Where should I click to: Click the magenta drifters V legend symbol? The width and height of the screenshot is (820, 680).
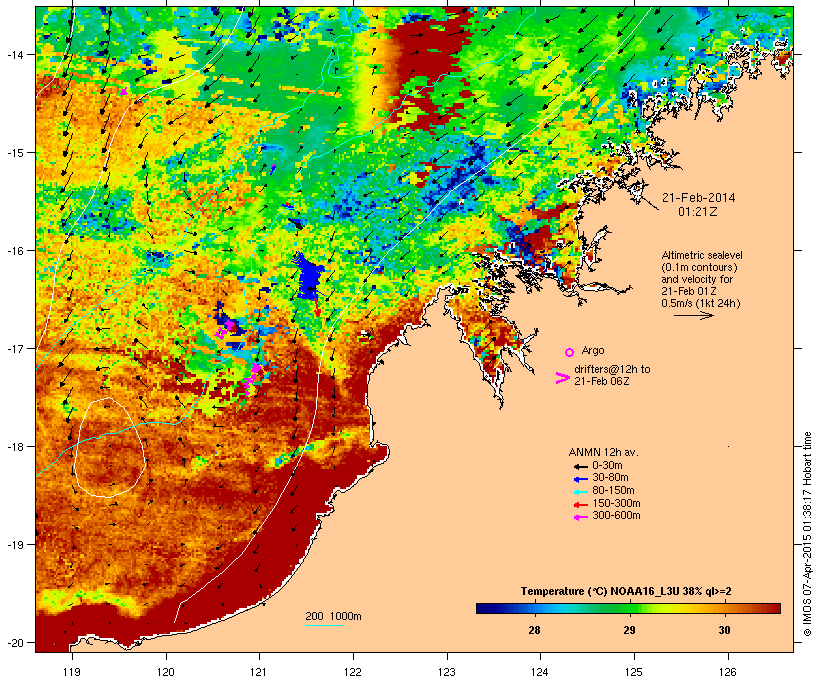(x=563, y=378)
